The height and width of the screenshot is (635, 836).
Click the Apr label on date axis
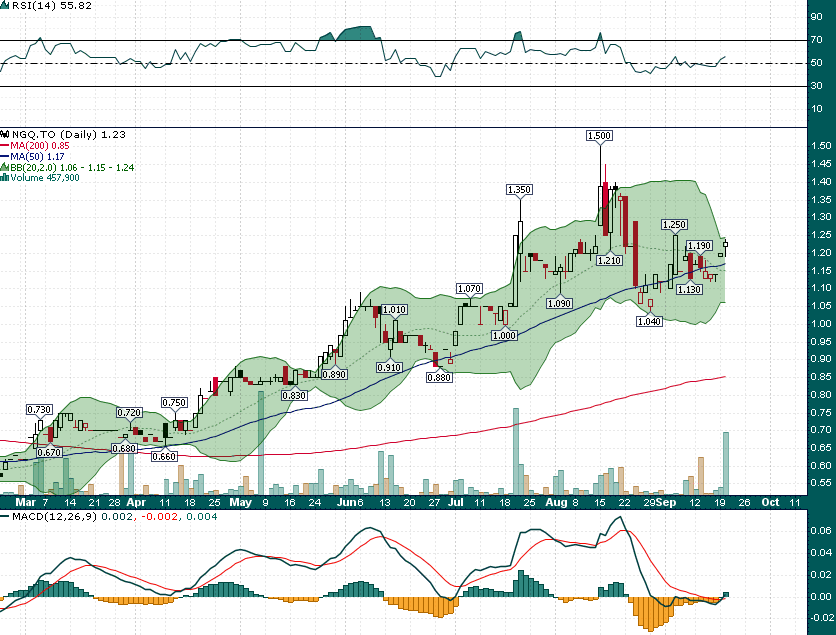pyautogui.click(x=136, y=502)
